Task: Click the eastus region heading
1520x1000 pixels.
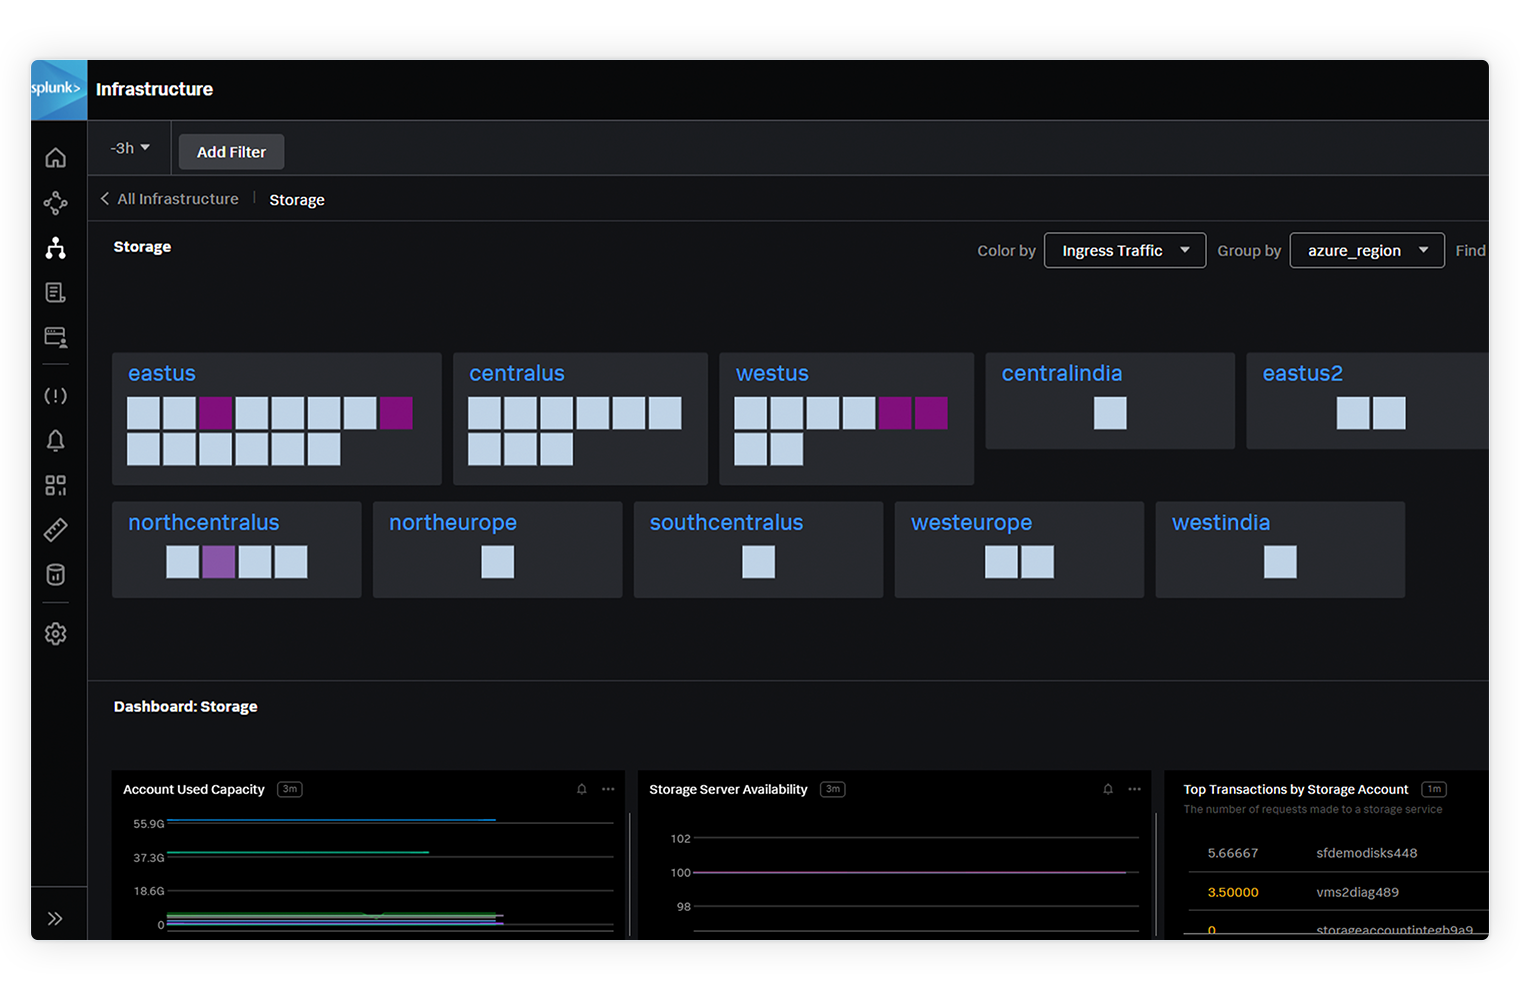Action: [162, 373]
